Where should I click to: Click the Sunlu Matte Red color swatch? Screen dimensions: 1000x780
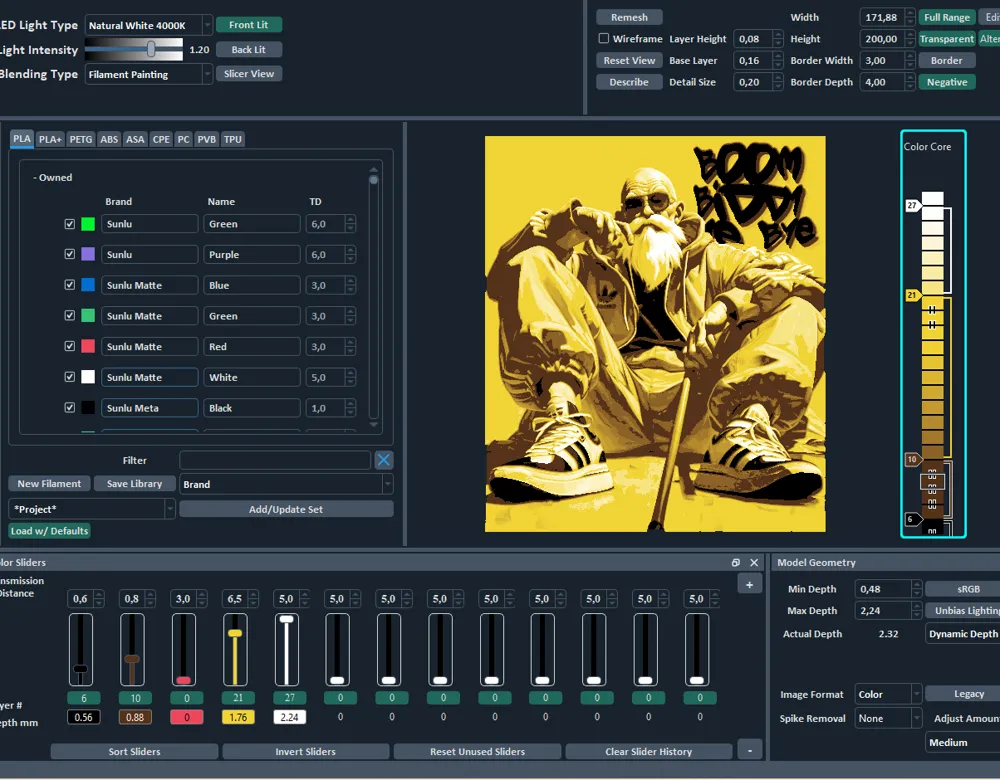tap(88, 346)
